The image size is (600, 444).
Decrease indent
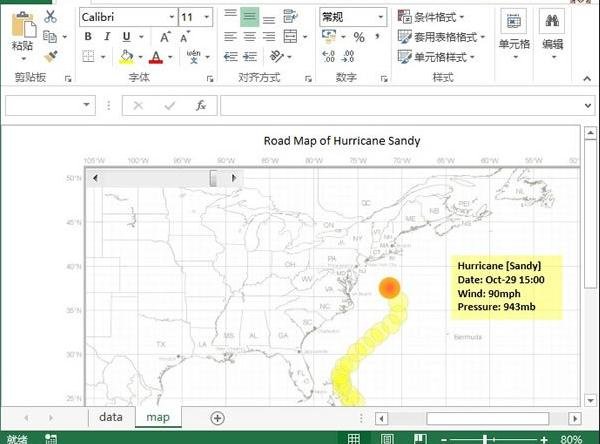(230, 57)
